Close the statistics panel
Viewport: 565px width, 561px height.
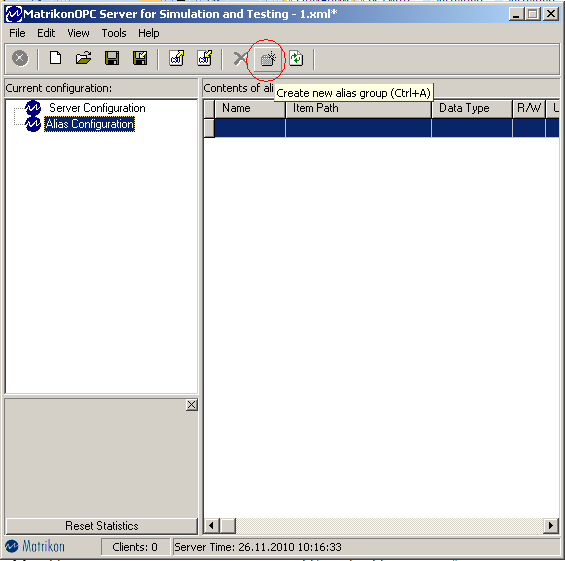tap(192, 405)
